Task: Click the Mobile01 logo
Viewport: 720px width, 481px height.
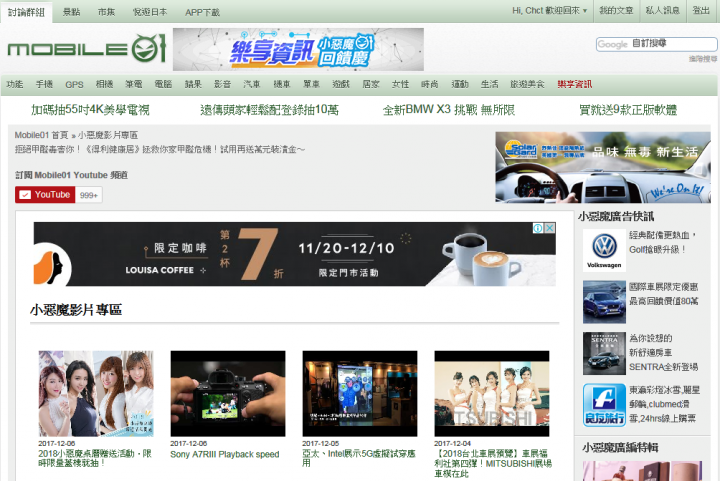Action: (x=86, y=48)
